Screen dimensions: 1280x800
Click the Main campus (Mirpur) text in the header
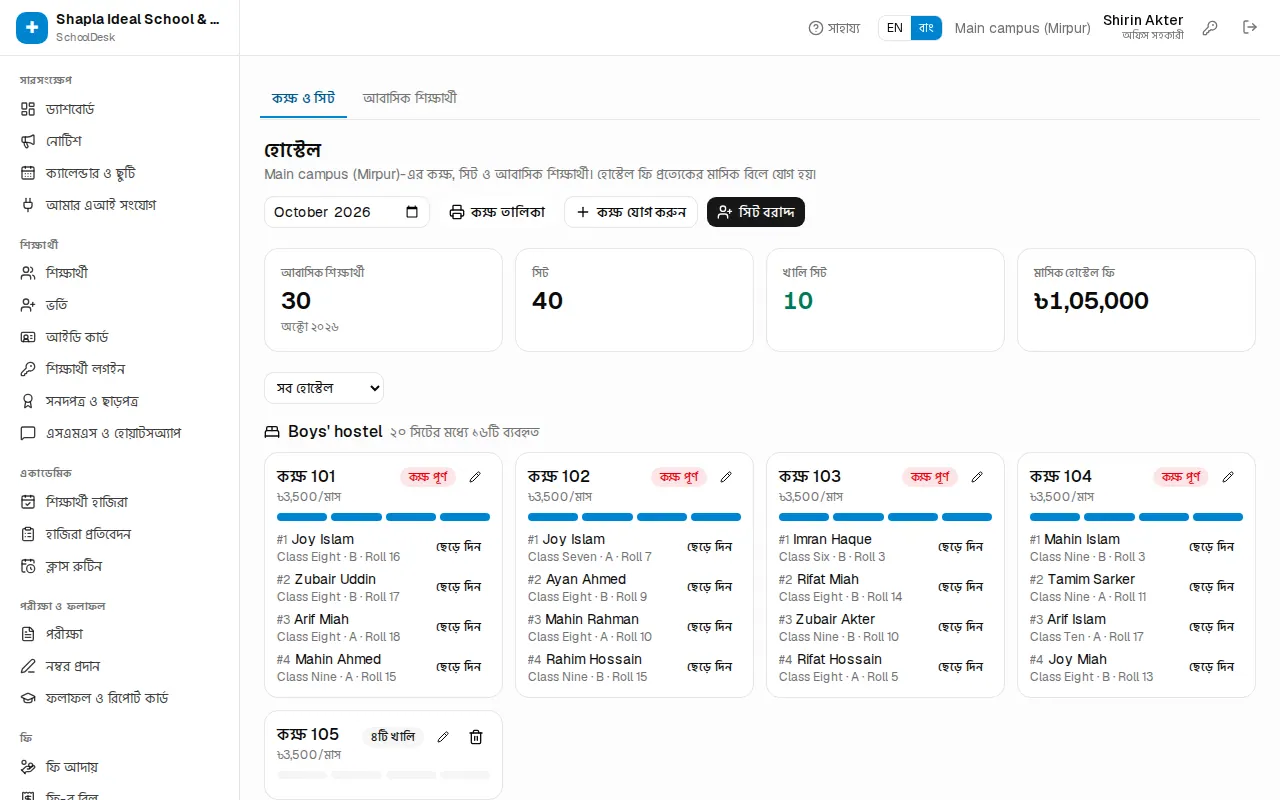coord(1022,28)
